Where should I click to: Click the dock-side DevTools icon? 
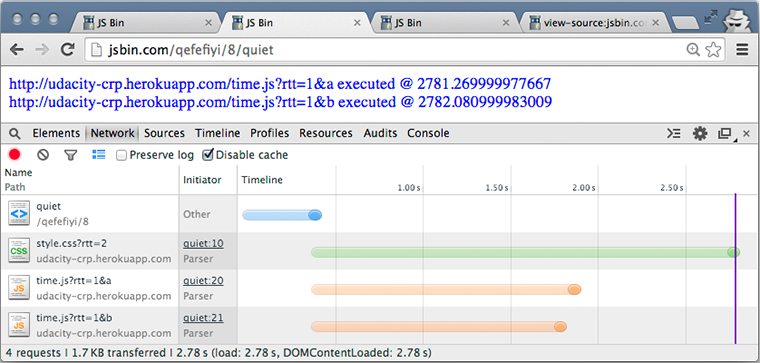725,134
